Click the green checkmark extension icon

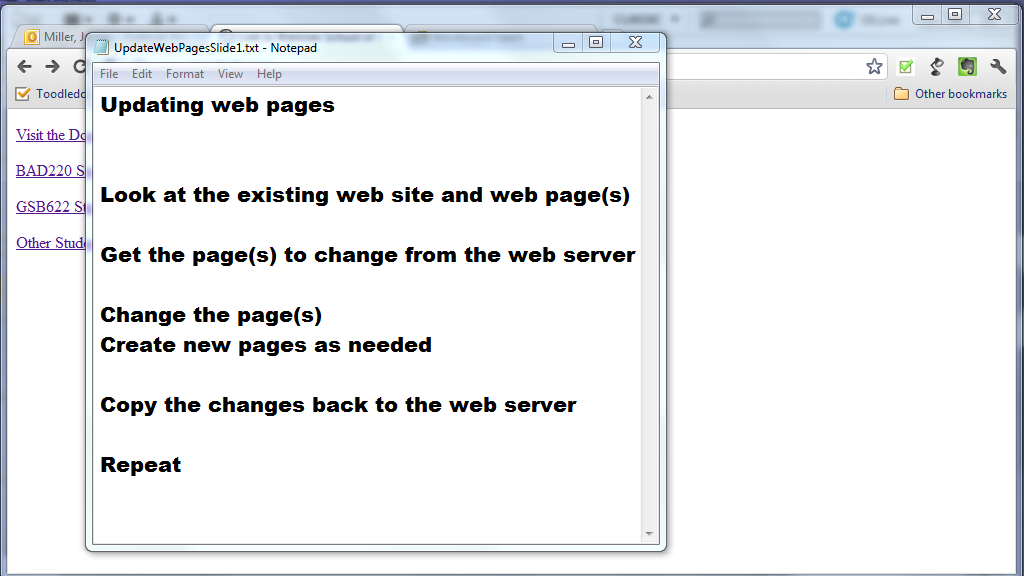pyautogui.click(x=905, y=67)
